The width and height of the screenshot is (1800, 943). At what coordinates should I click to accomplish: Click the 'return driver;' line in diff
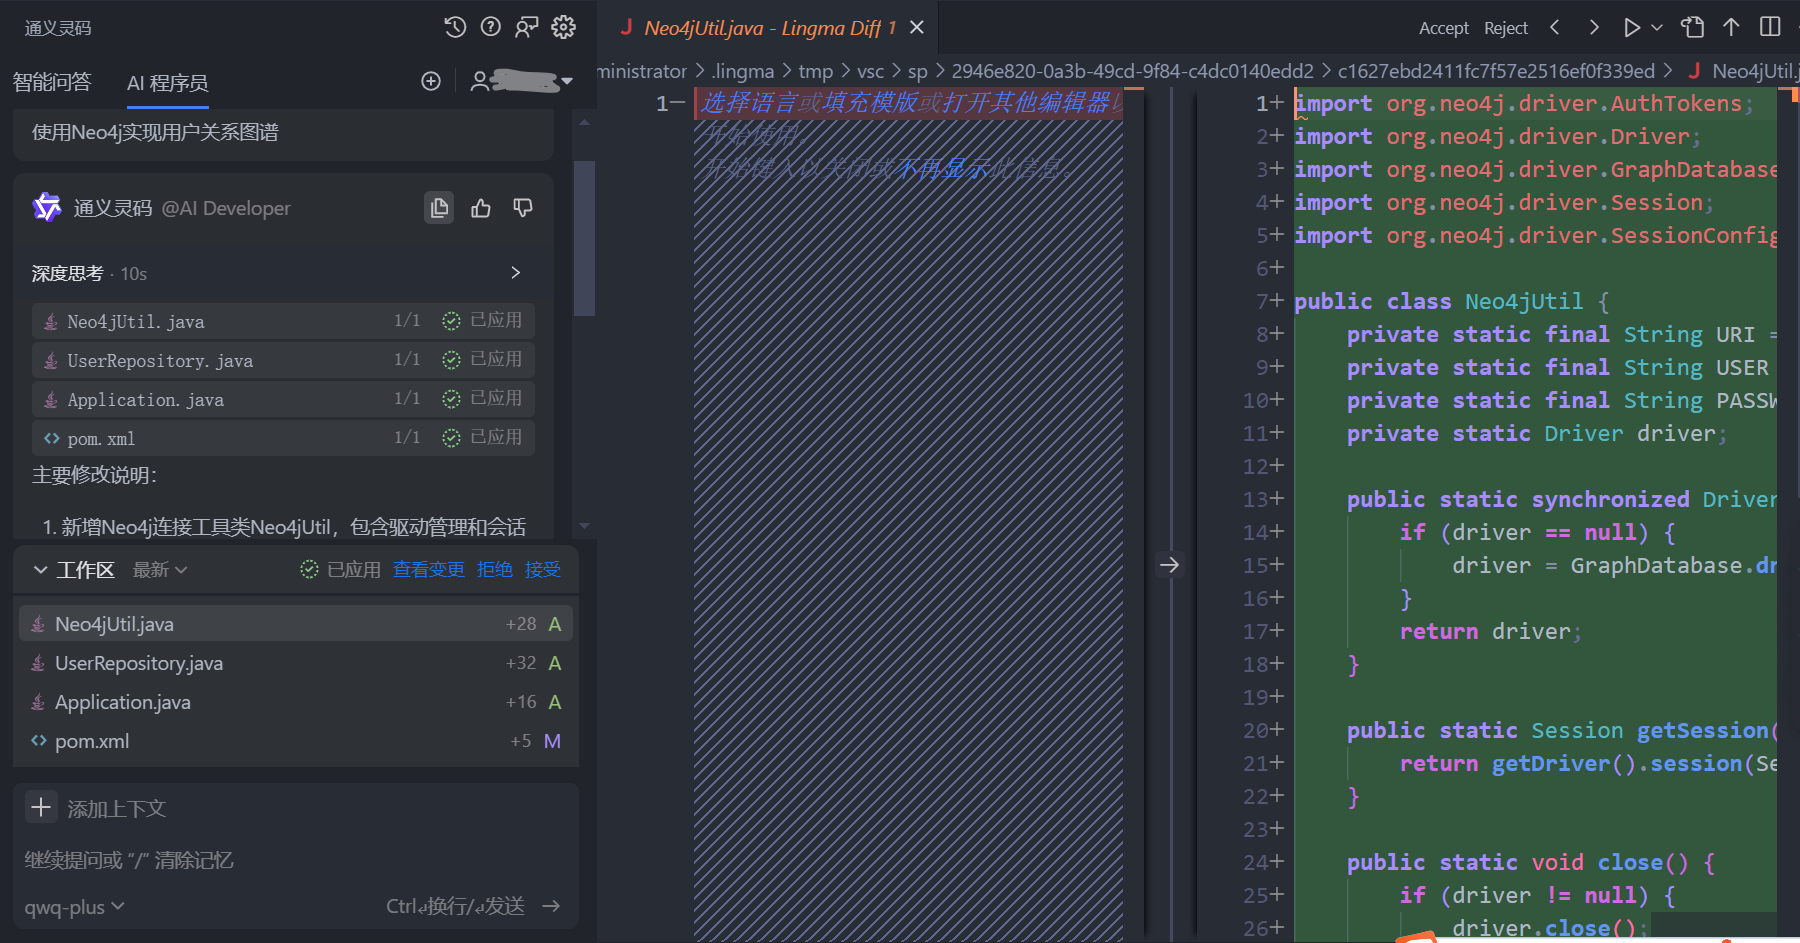pyautogui.click(x=1490, y=631)
